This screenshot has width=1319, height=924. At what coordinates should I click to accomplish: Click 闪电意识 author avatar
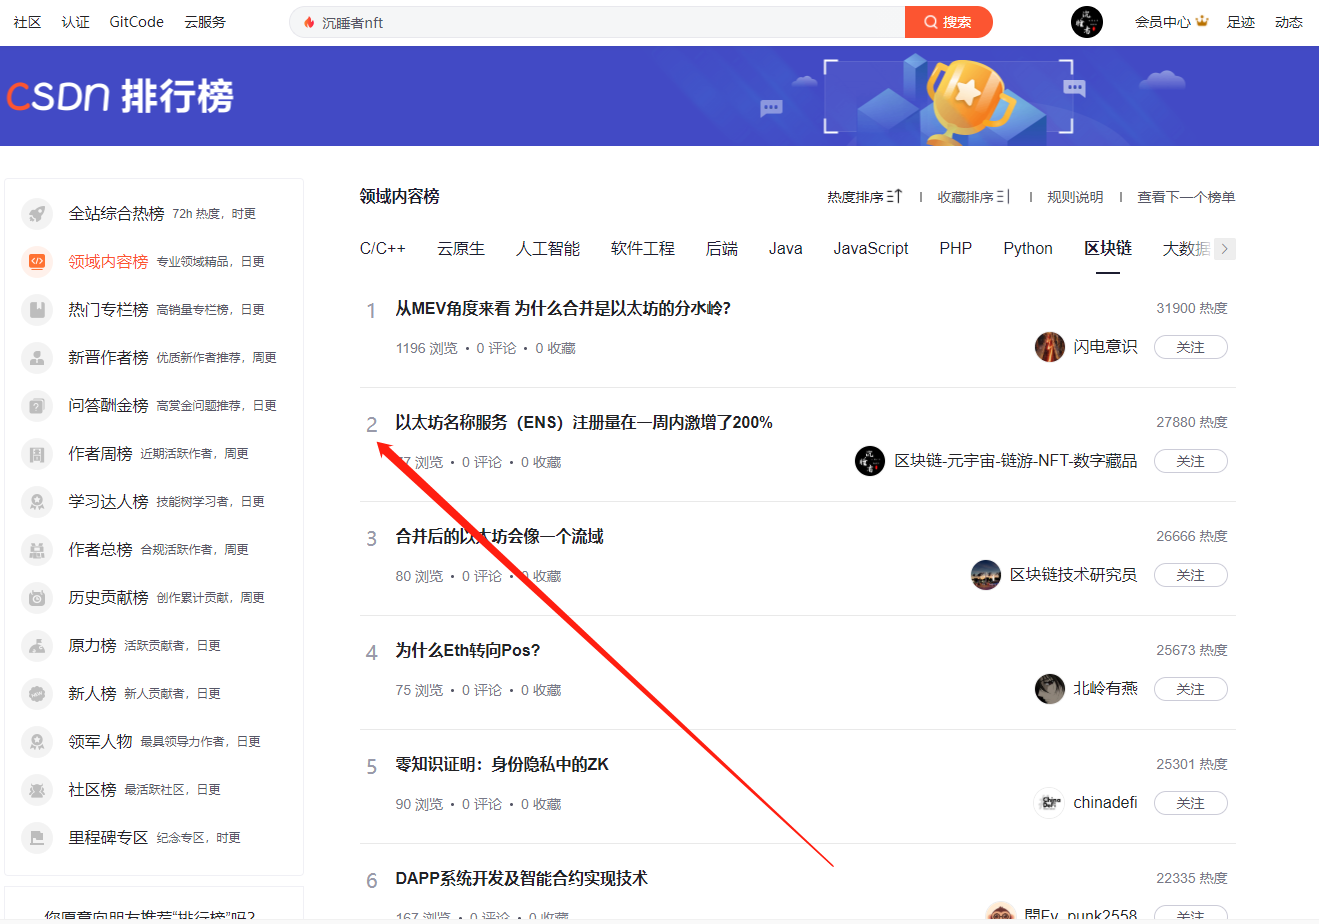coord(1050,347)
